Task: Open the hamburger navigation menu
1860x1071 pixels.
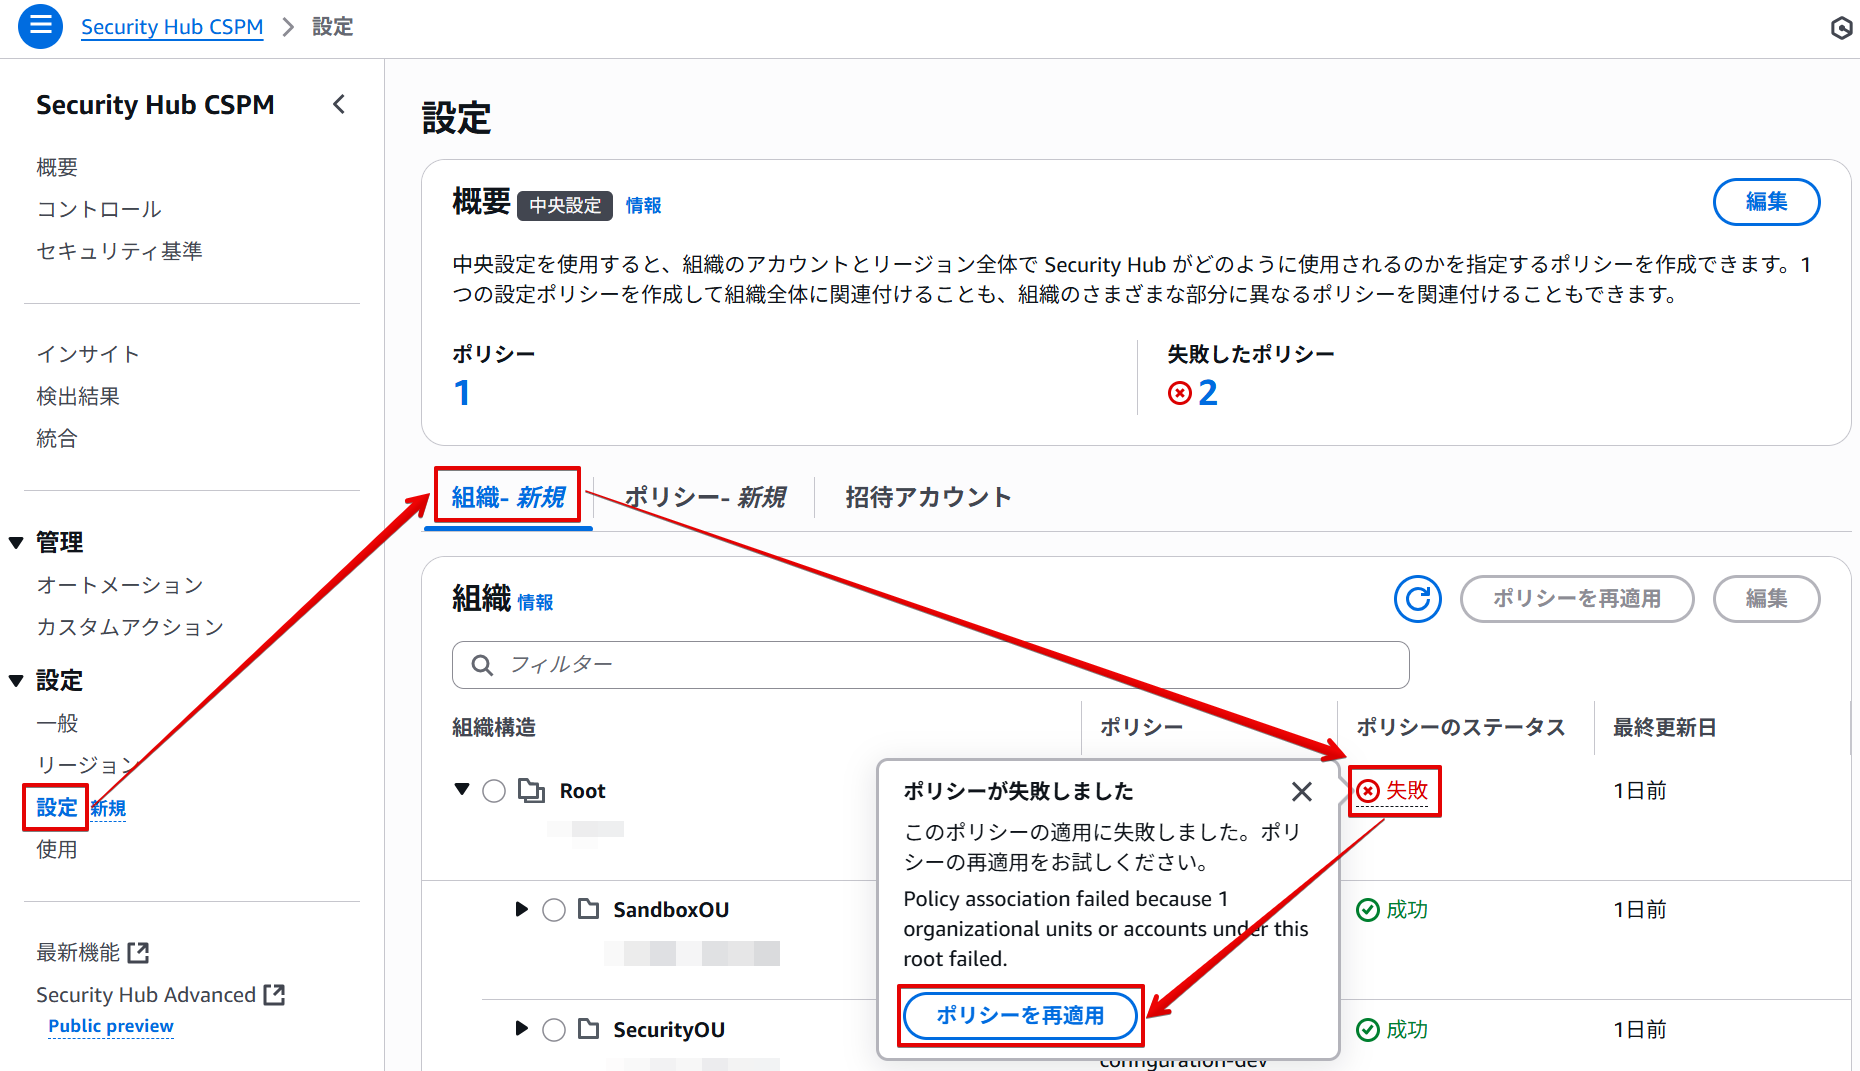Action: click(x=41, y=26)
